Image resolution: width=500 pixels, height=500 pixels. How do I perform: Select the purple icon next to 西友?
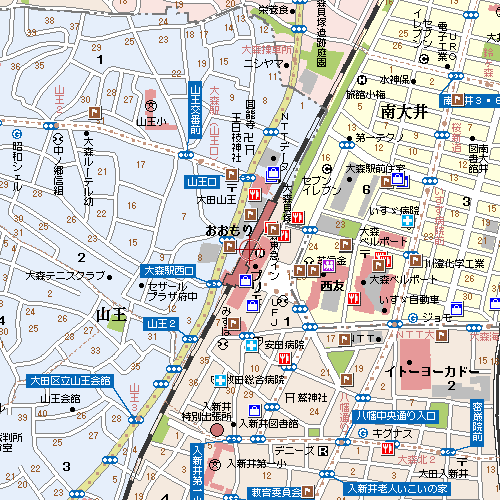click(x=328, y=266)
